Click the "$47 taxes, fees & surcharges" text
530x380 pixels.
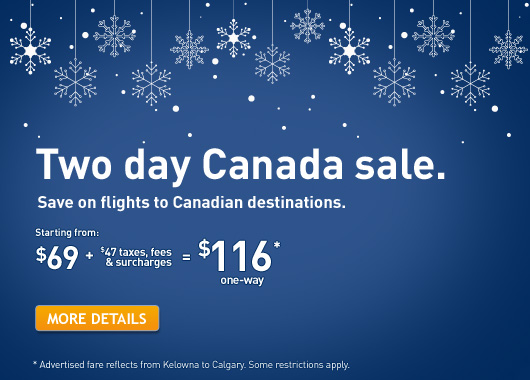[136, 257]
